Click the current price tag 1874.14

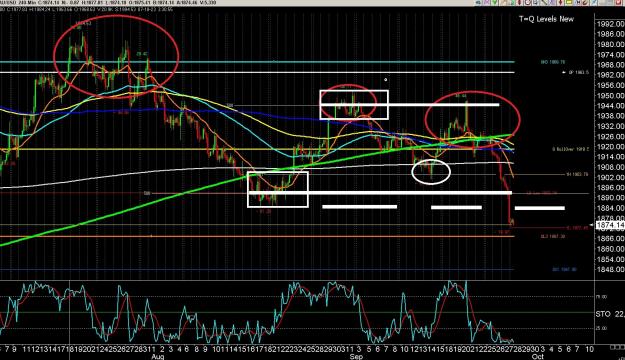click(x=610, y=225)
